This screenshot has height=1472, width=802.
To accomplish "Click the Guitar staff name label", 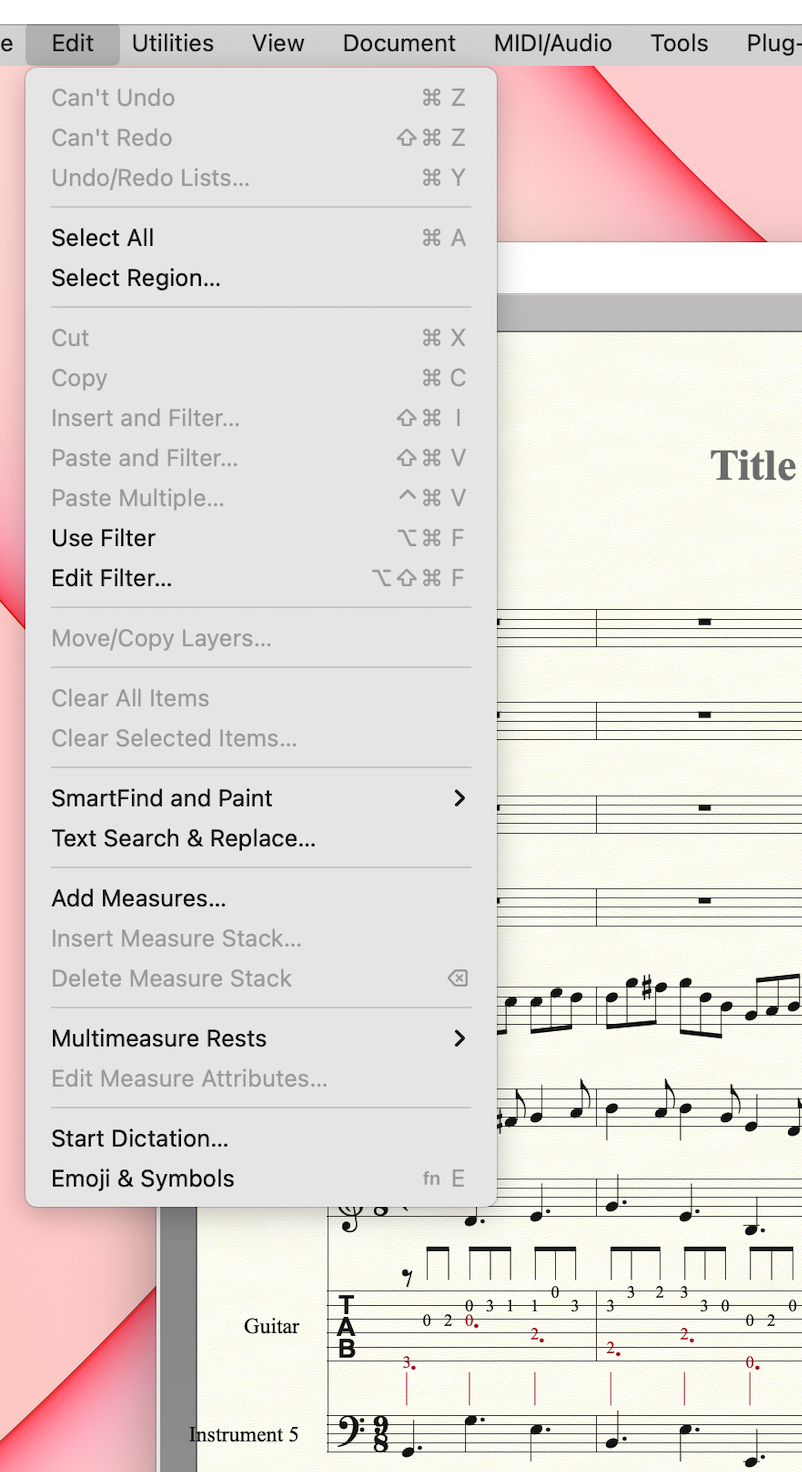I will click(x=271, y=1326).
